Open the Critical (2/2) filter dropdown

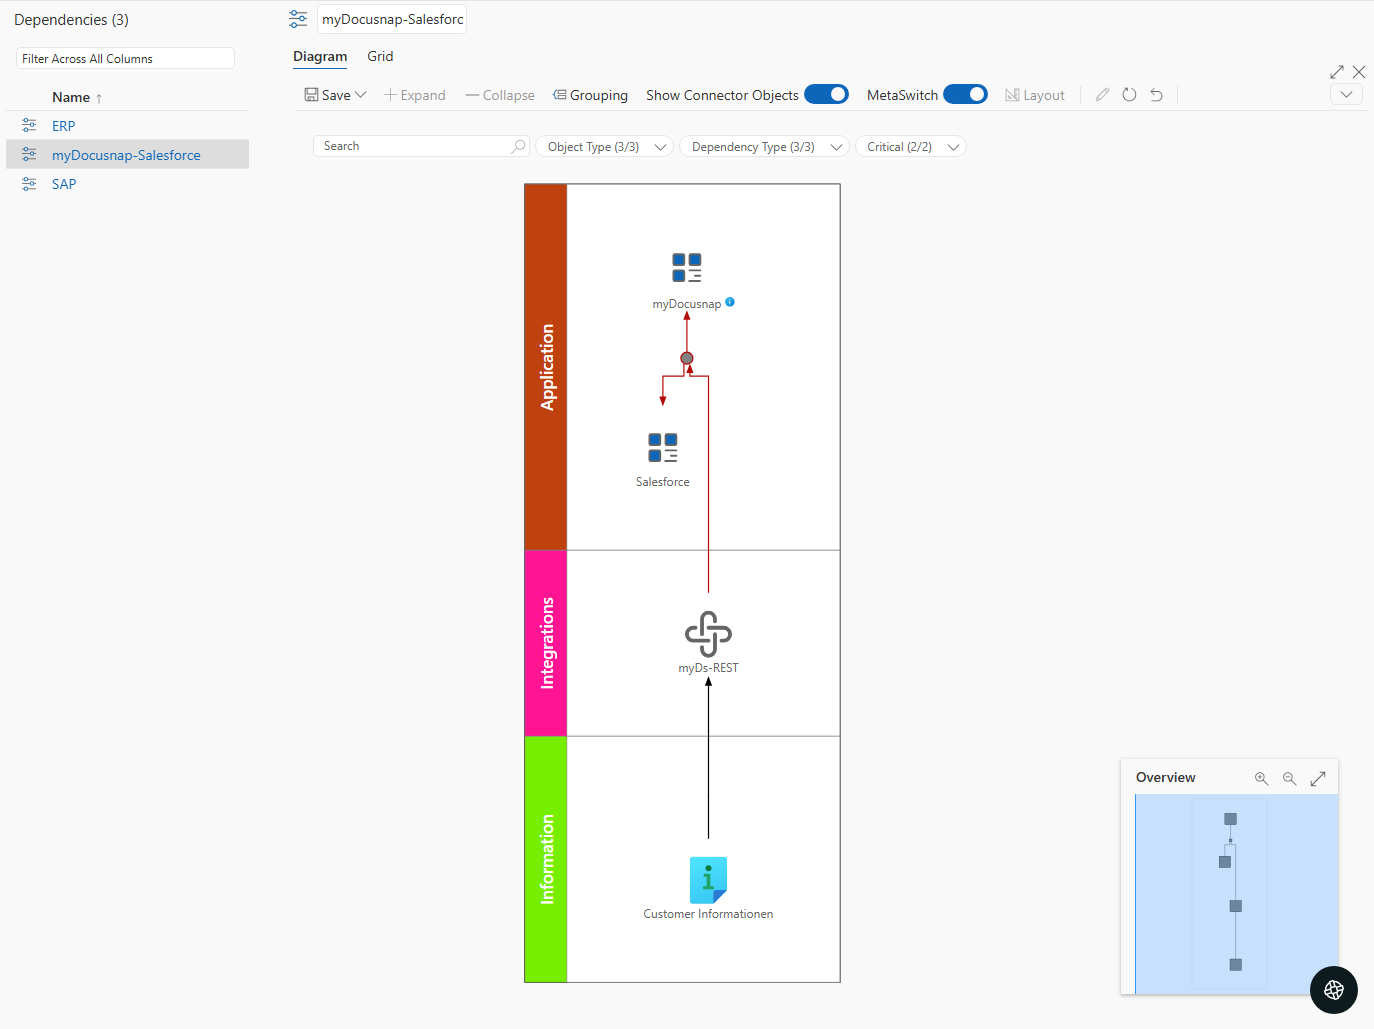pyautogui.click(x=910, y=146)
